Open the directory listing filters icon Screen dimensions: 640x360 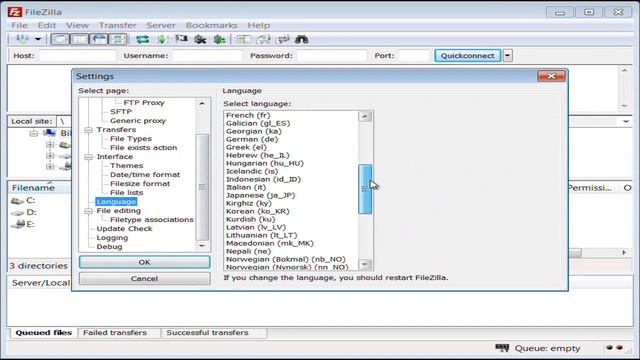244,39
